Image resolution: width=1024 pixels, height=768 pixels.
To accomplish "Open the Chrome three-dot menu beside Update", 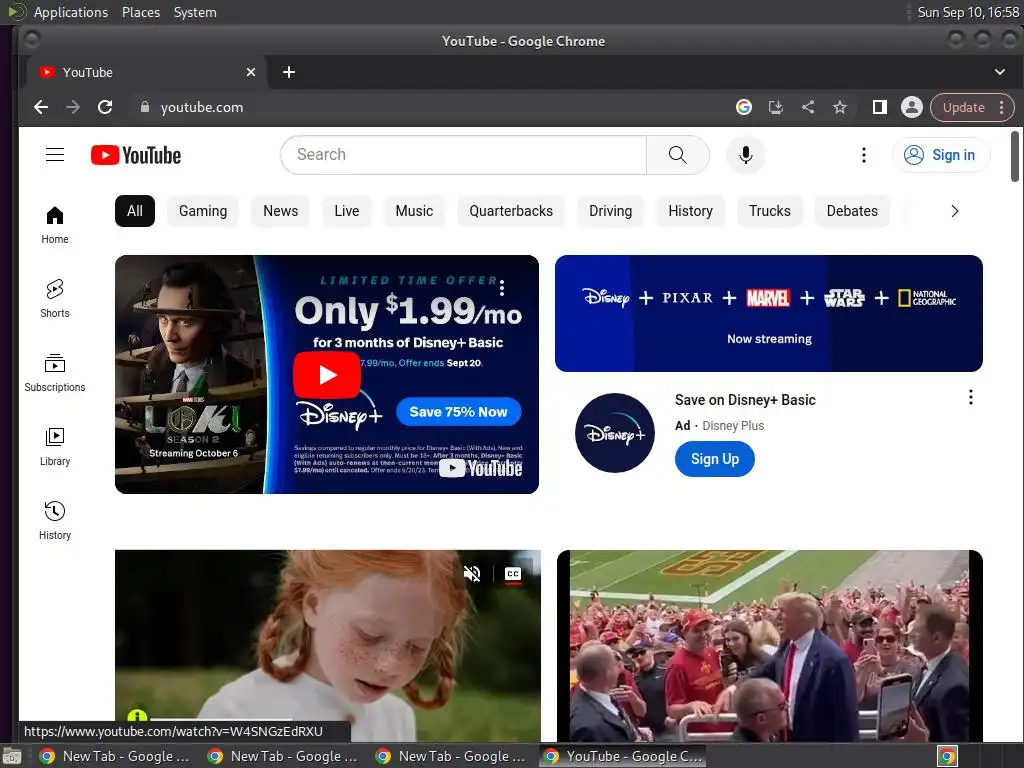I will point(1002,107).
